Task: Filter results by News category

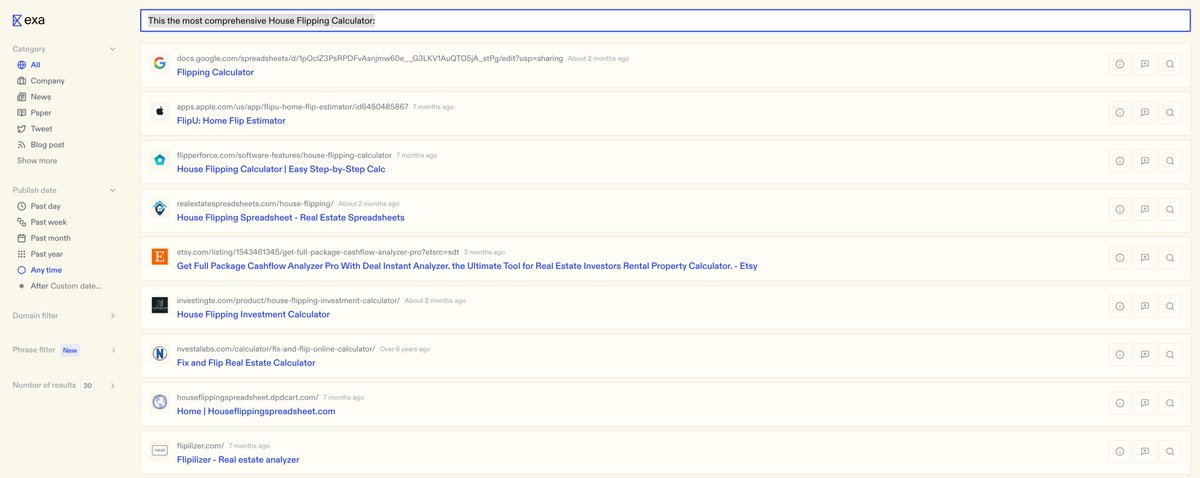Action: tap(34, 97)
